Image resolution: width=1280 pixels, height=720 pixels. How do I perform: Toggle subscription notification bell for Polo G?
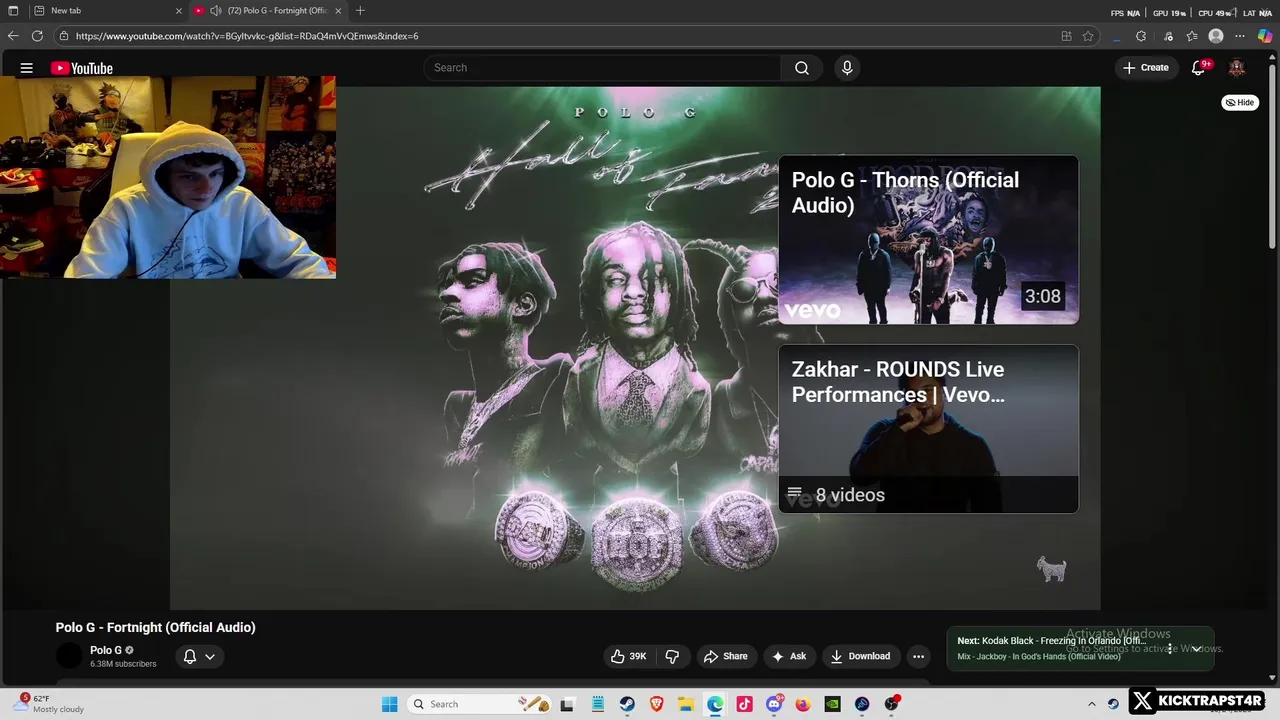[190, 656]
